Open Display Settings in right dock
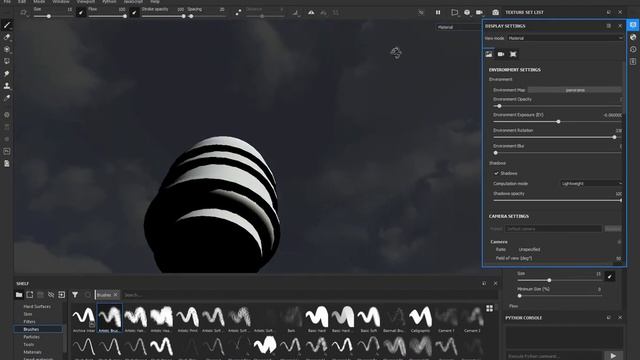 (x=633, y=25)
